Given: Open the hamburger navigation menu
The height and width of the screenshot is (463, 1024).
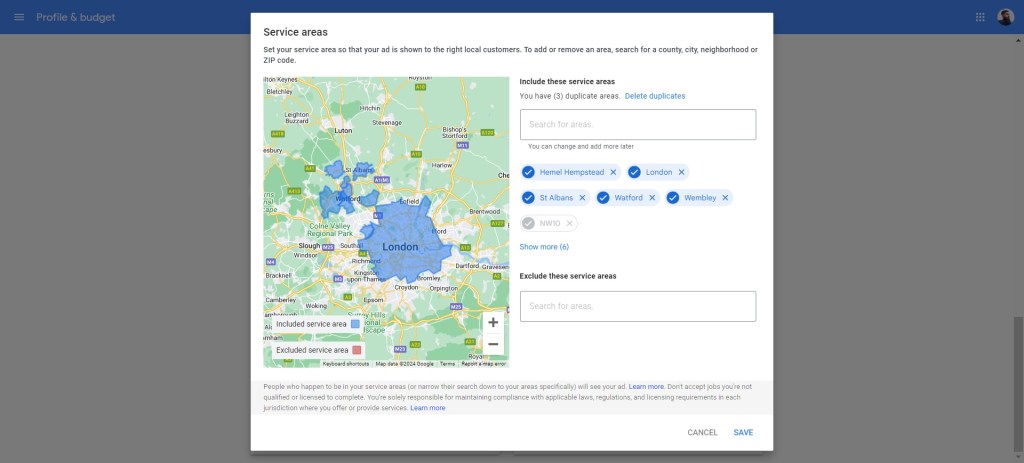Looking at the screenshot, I should [18, 18].
